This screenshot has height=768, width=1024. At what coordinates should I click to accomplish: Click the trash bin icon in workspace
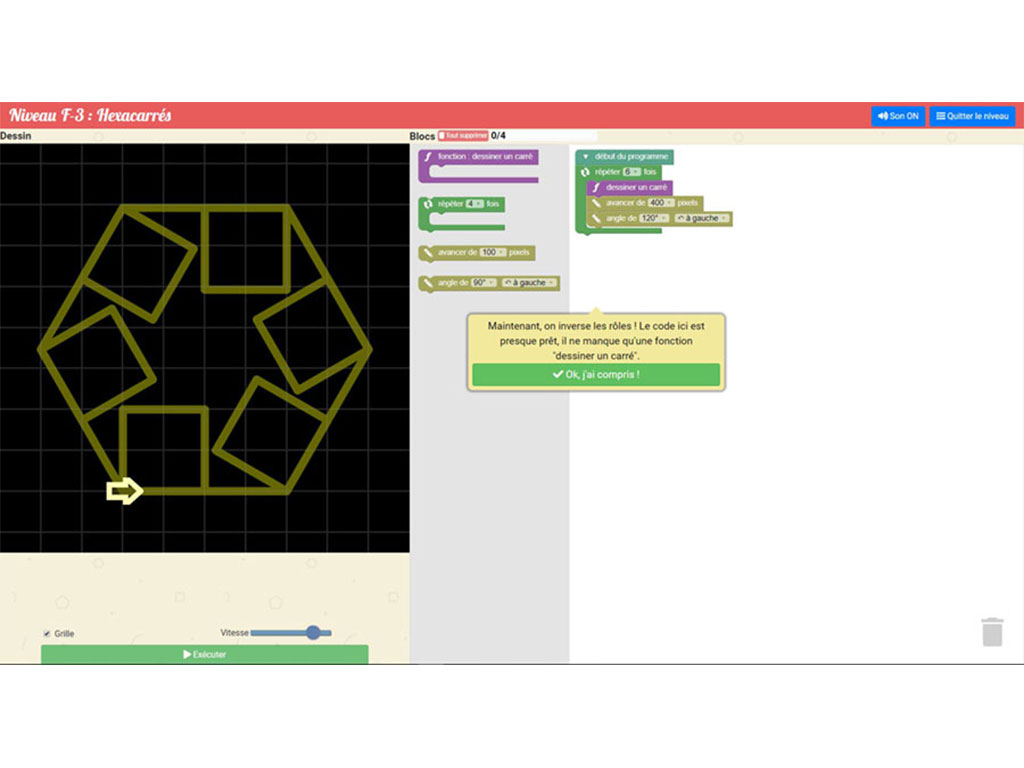point(991,632)
